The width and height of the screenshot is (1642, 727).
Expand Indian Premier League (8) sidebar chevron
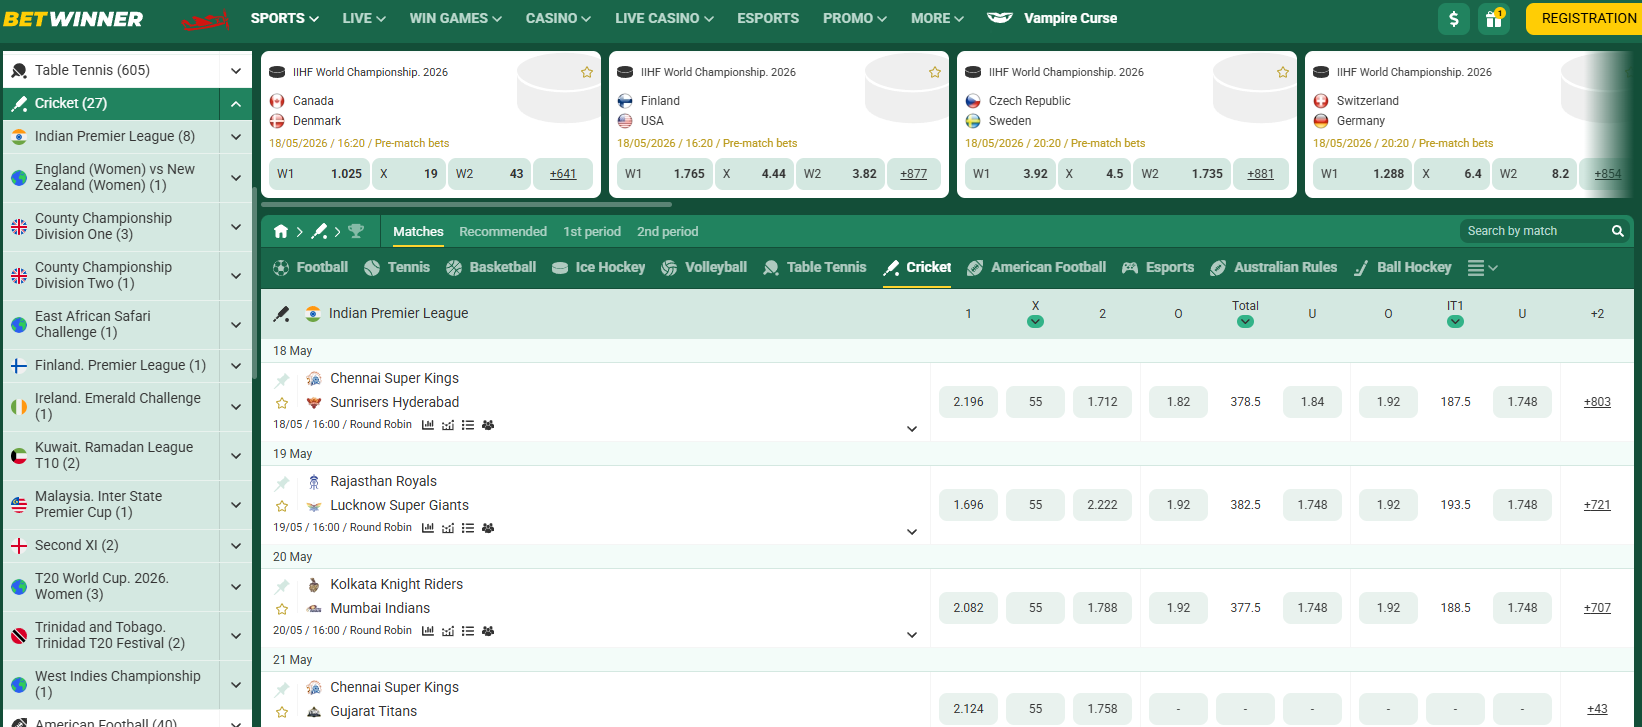[x=236, y=136]
